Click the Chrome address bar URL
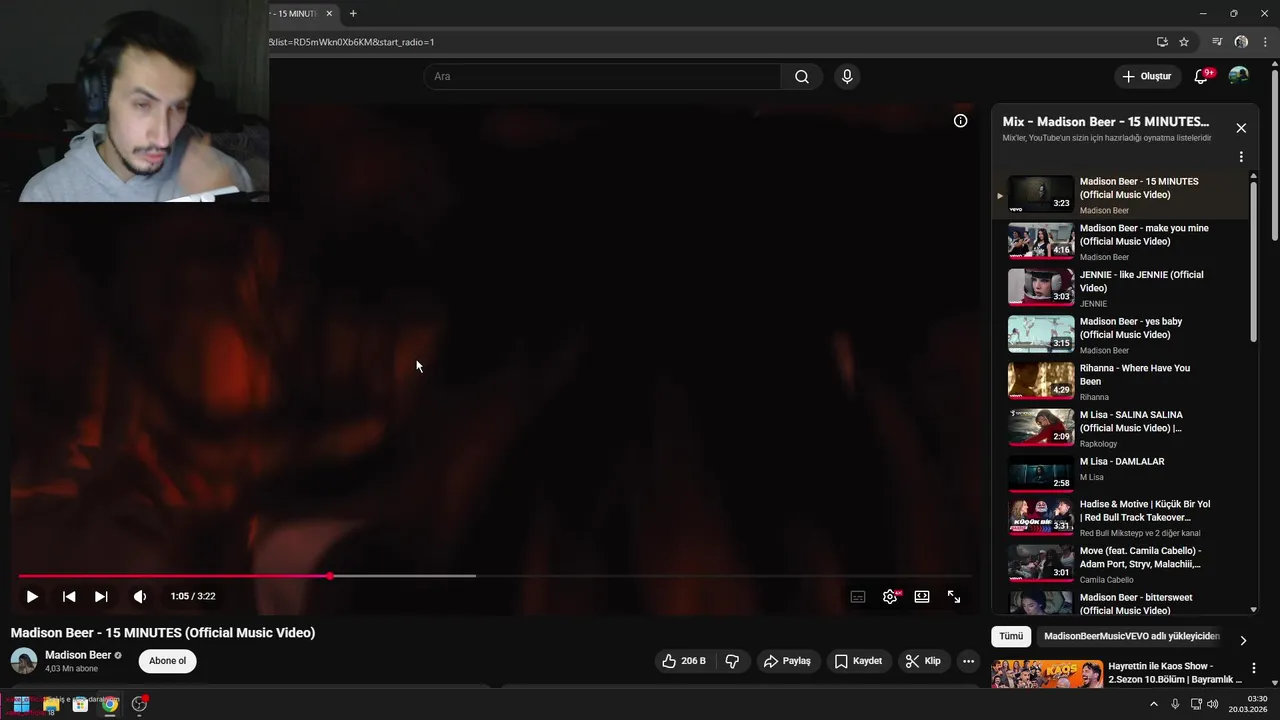The width and height of the screenshot is (1280, 720). click(352, 42)
